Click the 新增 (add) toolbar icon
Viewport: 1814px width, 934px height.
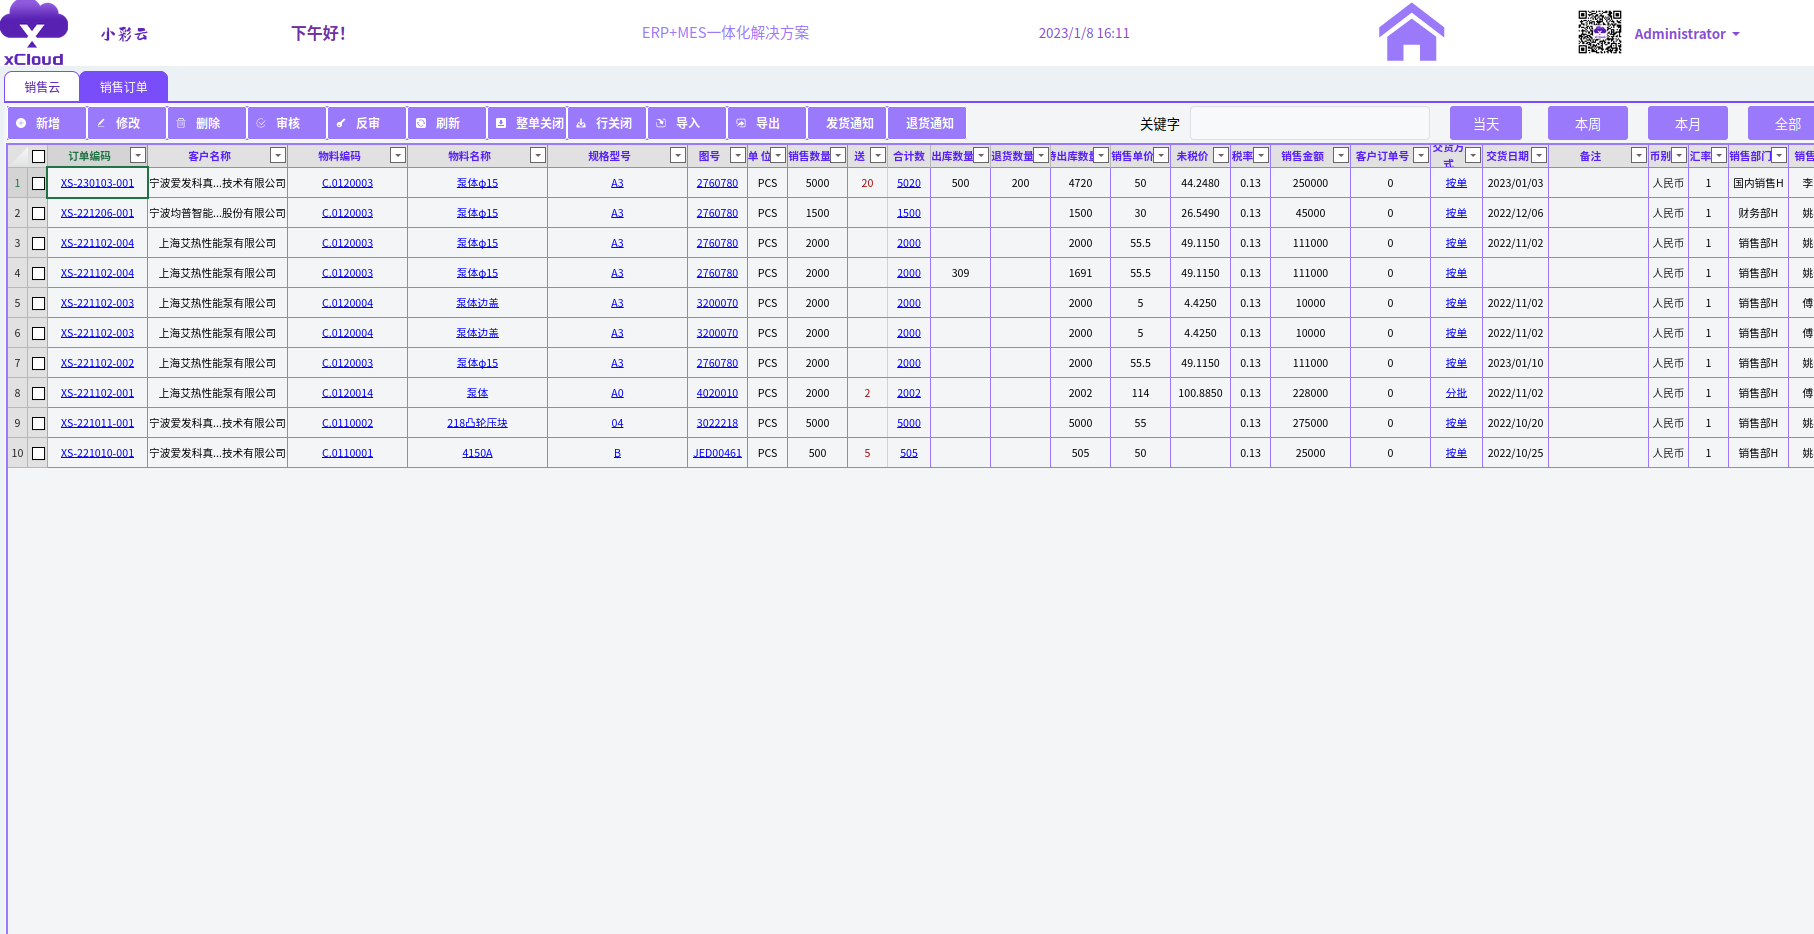pyautogui.click(x=21, y=123)
